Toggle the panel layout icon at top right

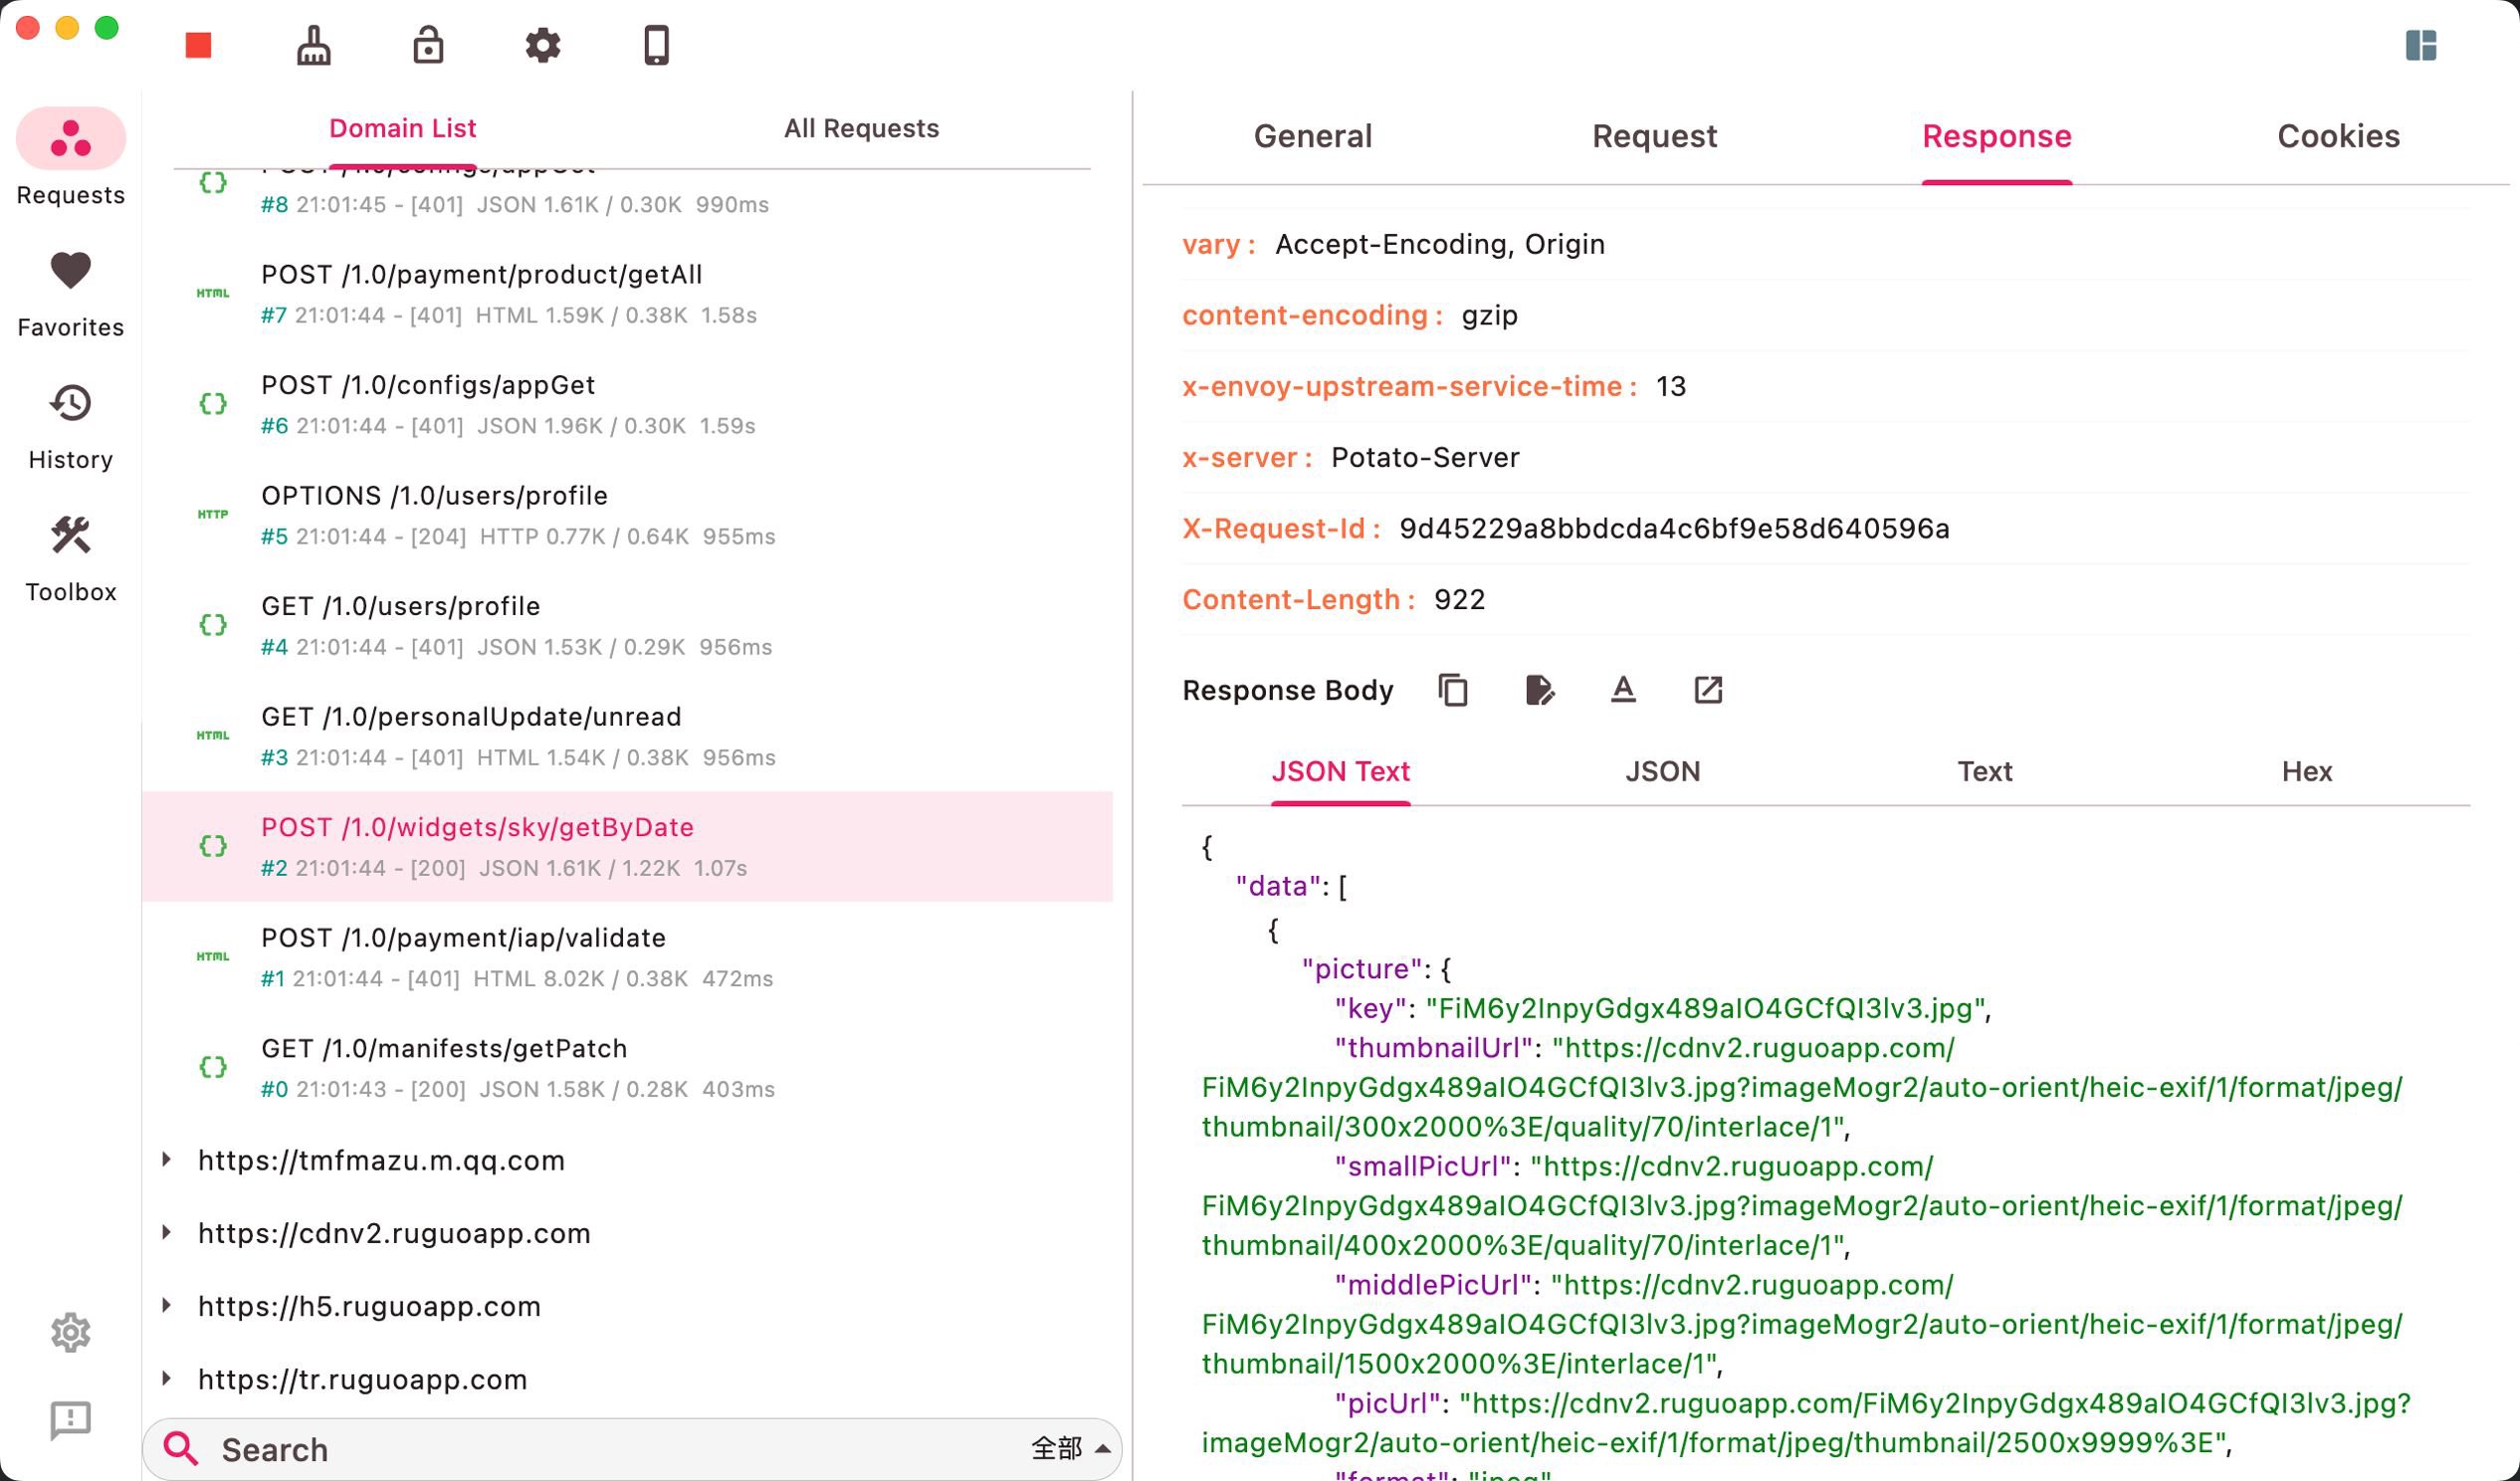(x=2420, y=45)
